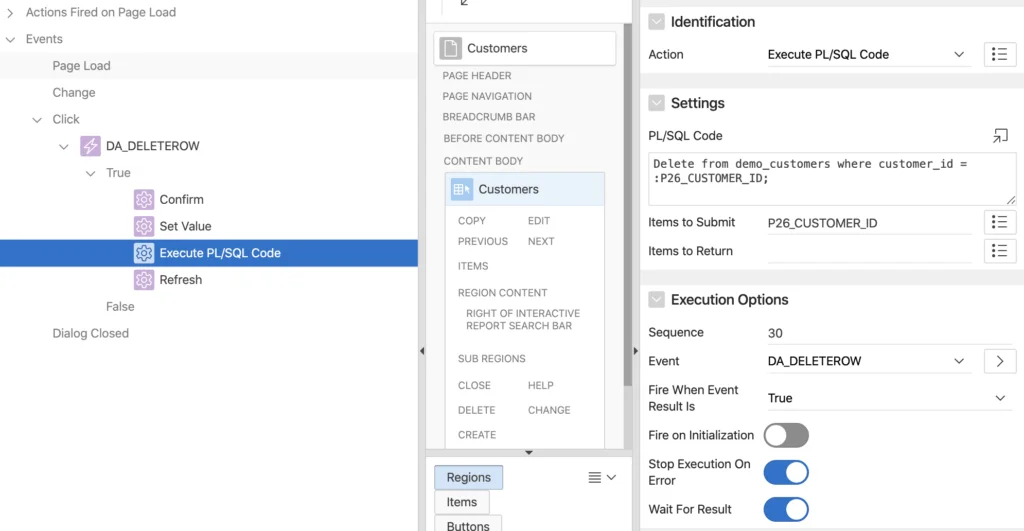Collapse the Identification section
Image resolution: width=1024 pixels, height=531 pixels.
[656, 22]
